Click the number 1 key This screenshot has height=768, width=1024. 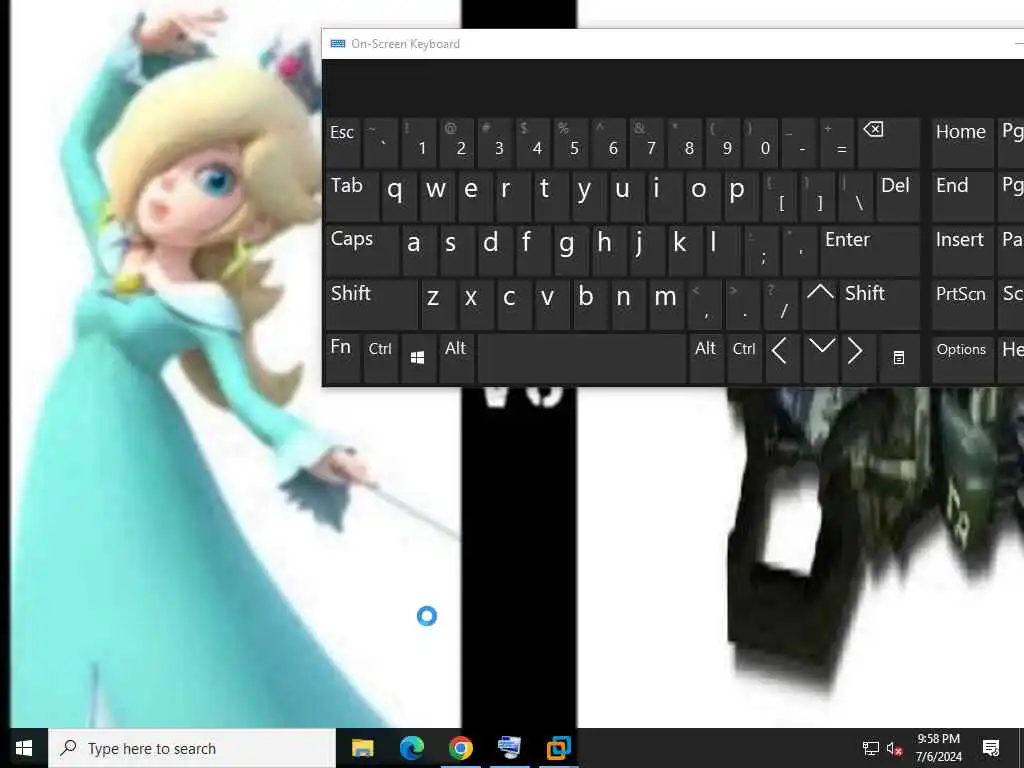pos(419,142)
